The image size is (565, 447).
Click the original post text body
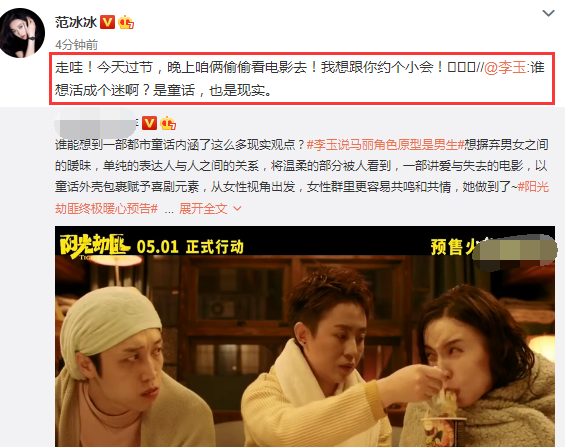302,176
